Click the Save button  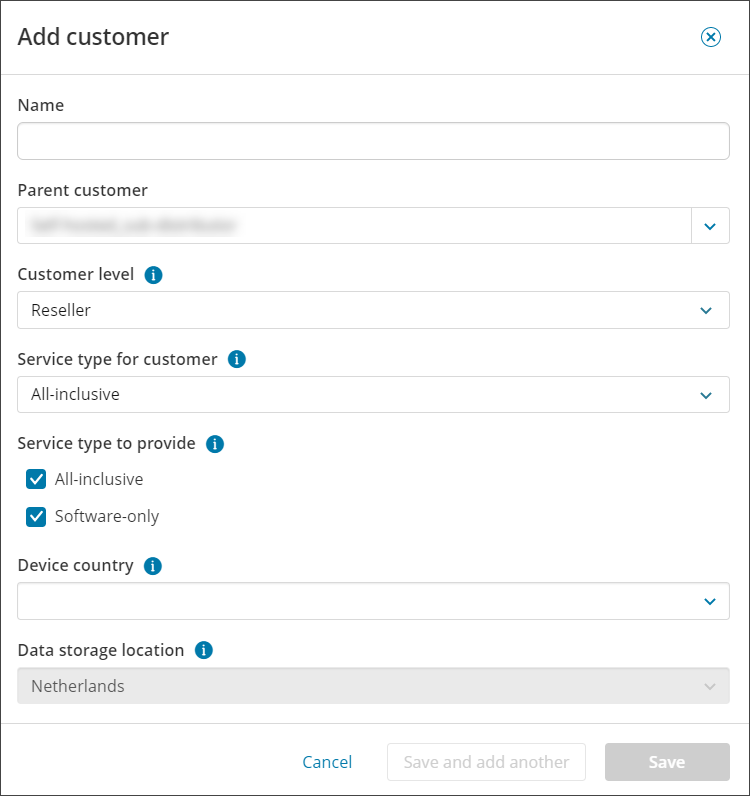(666, 762)
